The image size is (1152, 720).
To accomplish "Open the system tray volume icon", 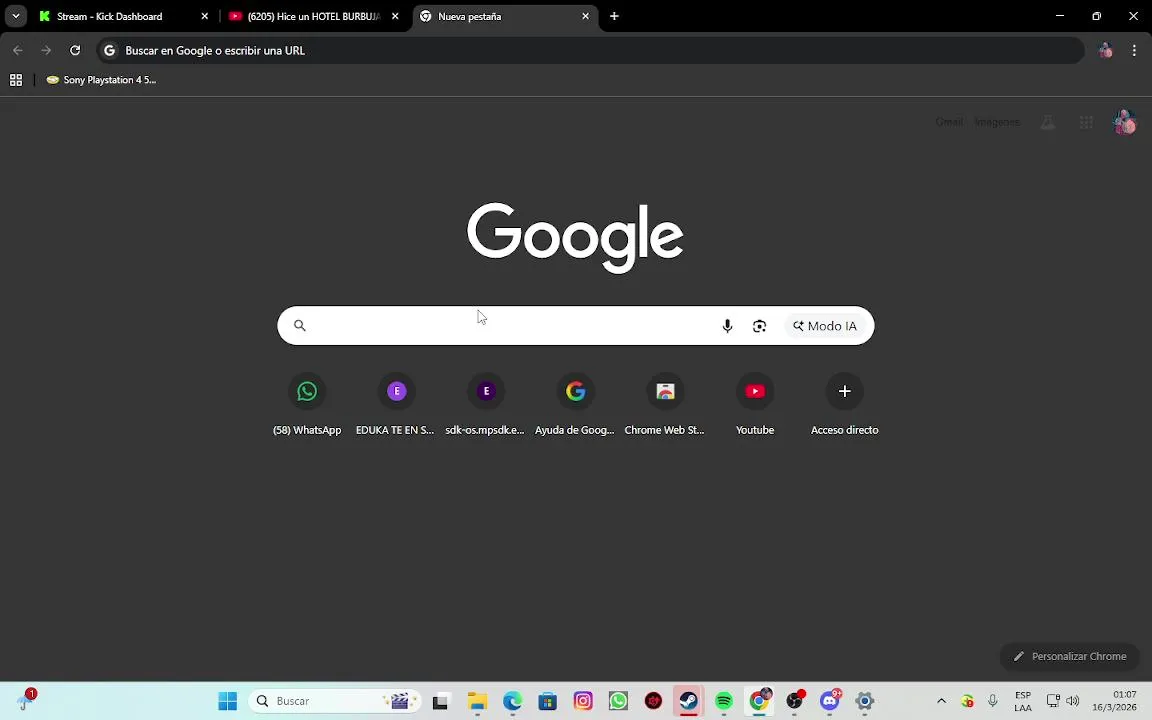I will click(1073, 701).
